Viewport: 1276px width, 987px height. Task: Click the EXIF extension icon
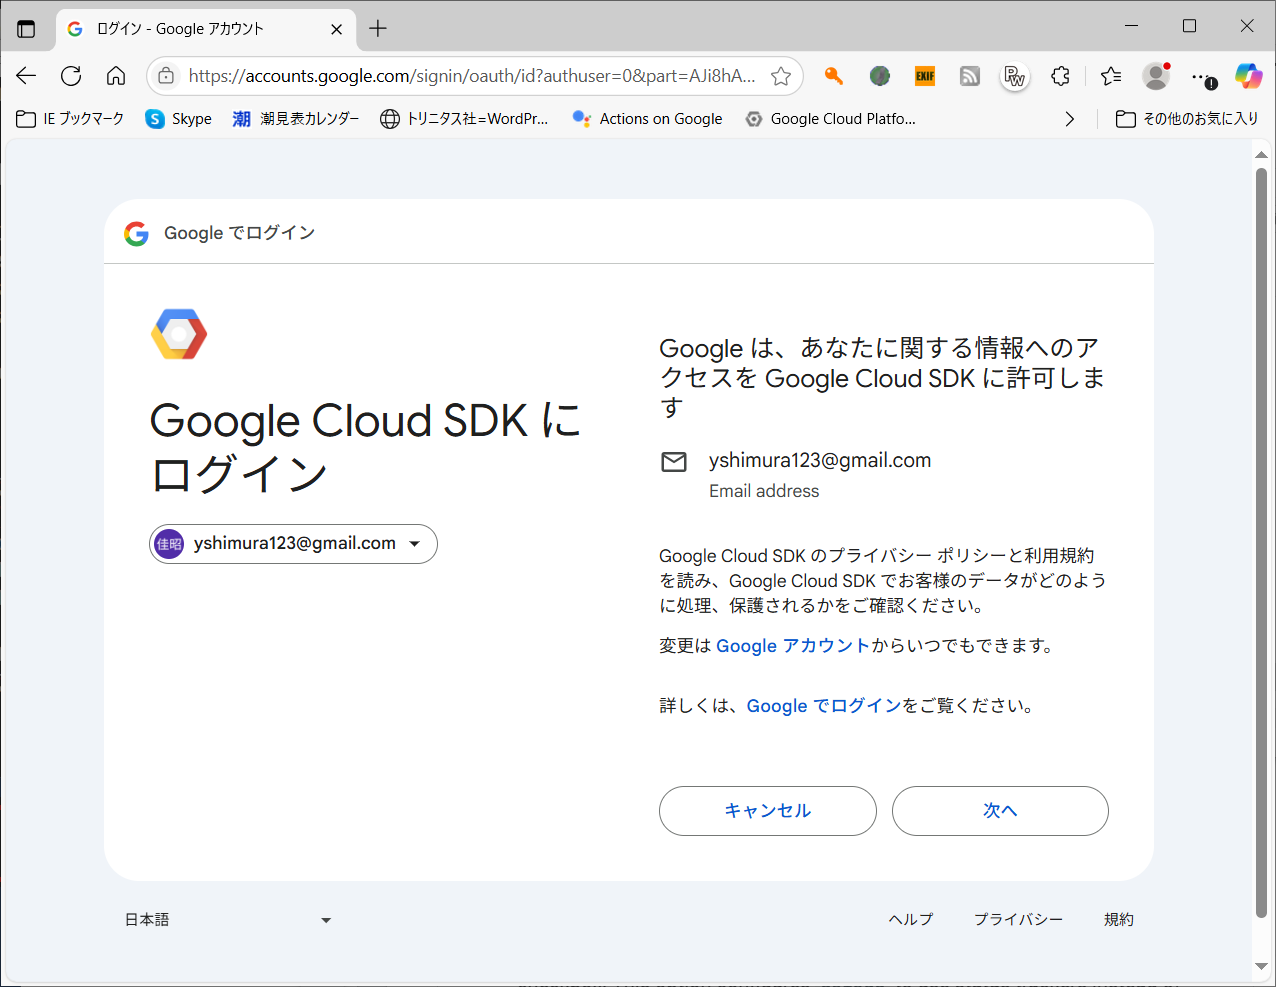(x=925, y=76)
